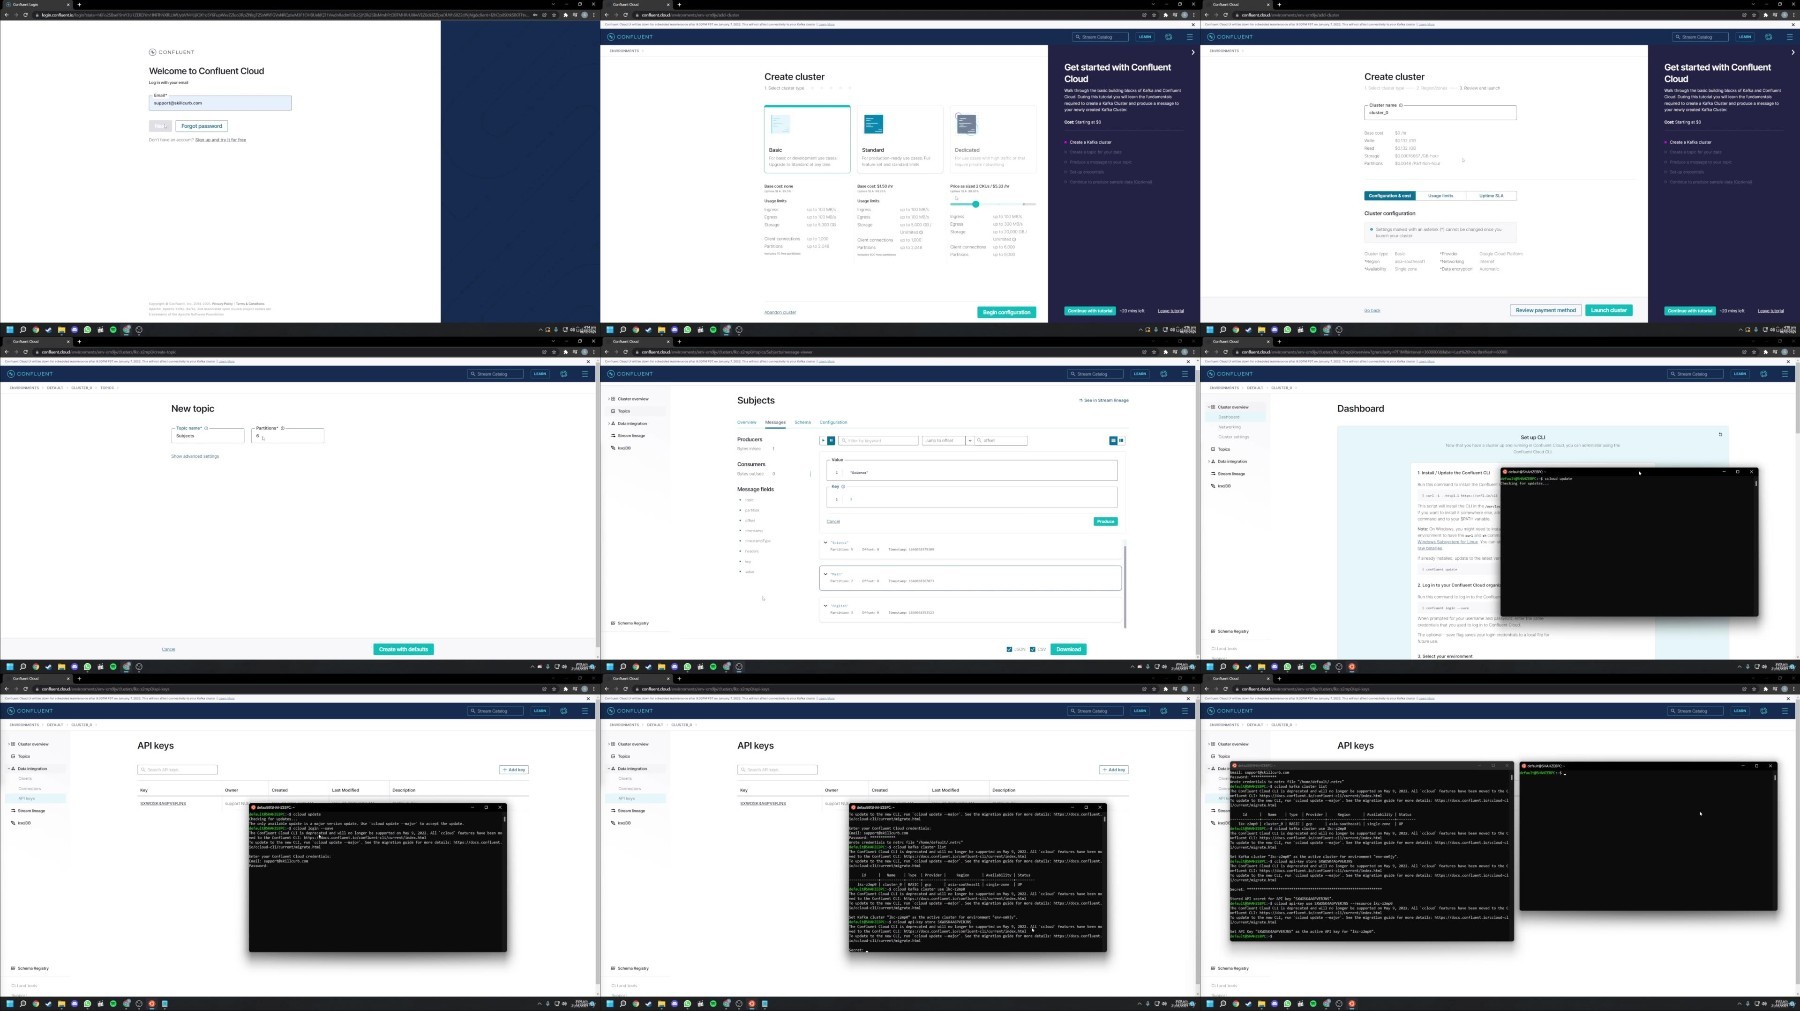Click the Begin configuration button

[1006, 312]
